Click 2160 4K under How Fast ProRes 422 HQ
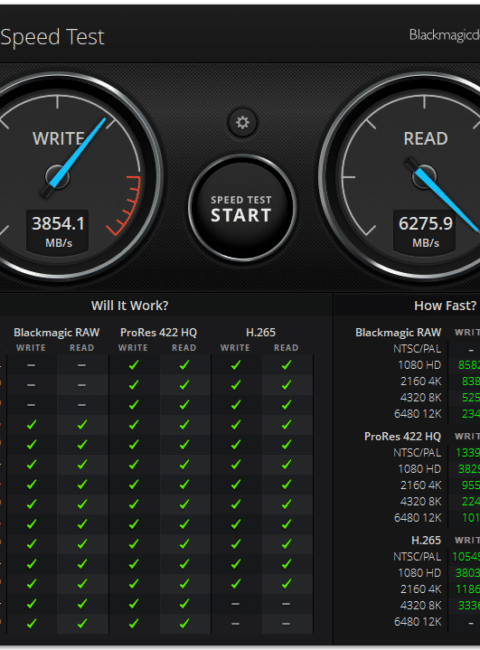The width and height of the screenshot is (480, 650). [x=421, y=485]
